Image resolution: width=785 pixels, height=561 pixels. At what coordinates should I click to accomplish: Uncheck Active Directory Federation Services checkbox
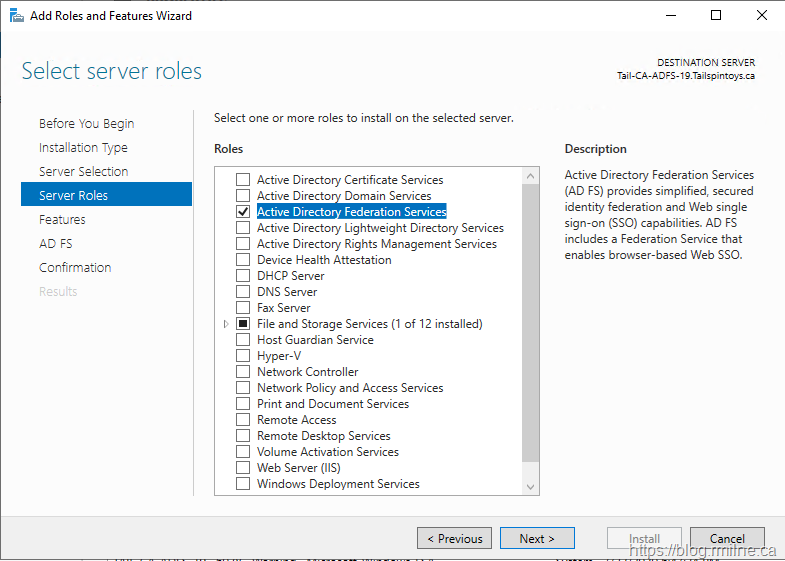[x=243, y=212]
